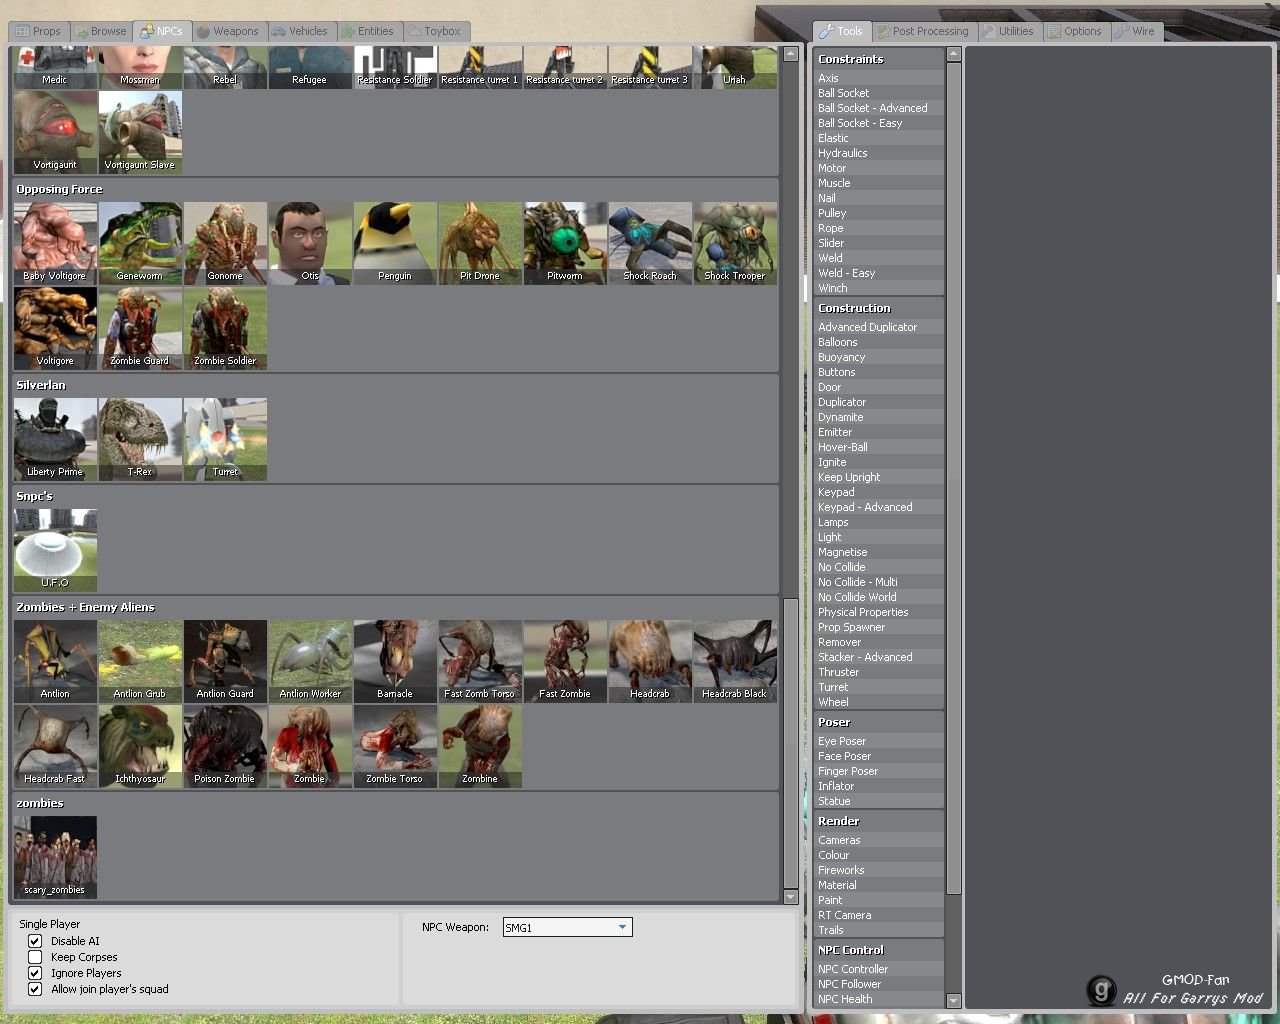Select the Ball Socket - Advanced tool
The image size is (1280, 1024).
(879, 108)
